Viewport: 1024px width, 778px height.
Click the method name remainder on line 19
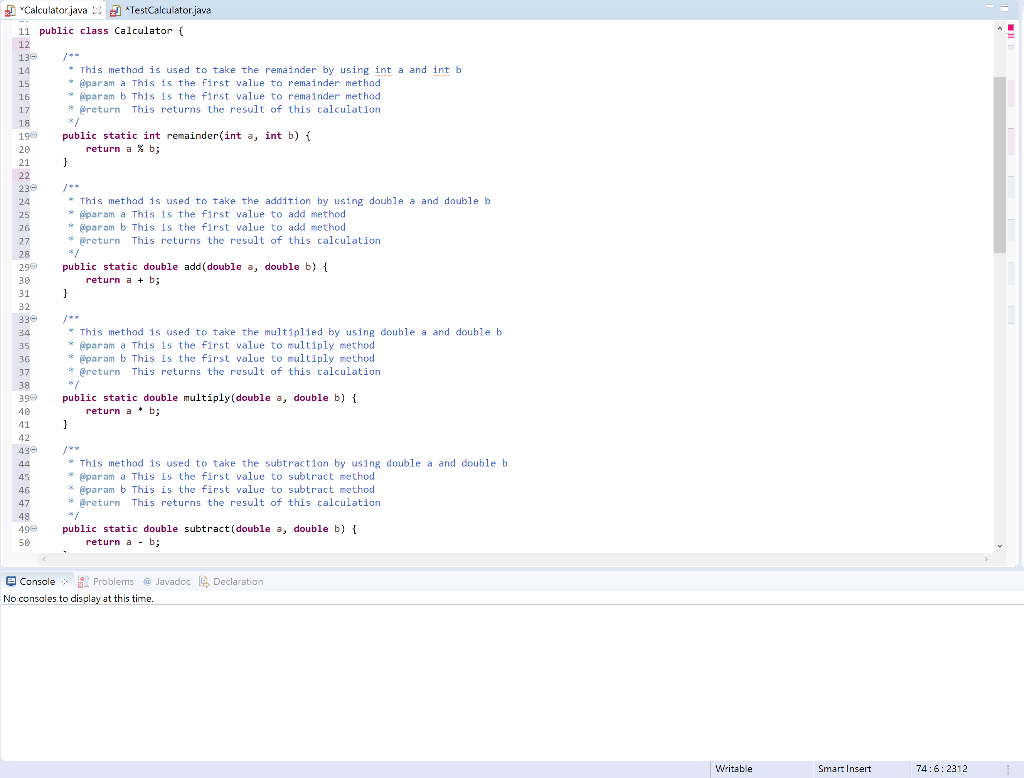[x=193, y=136]
